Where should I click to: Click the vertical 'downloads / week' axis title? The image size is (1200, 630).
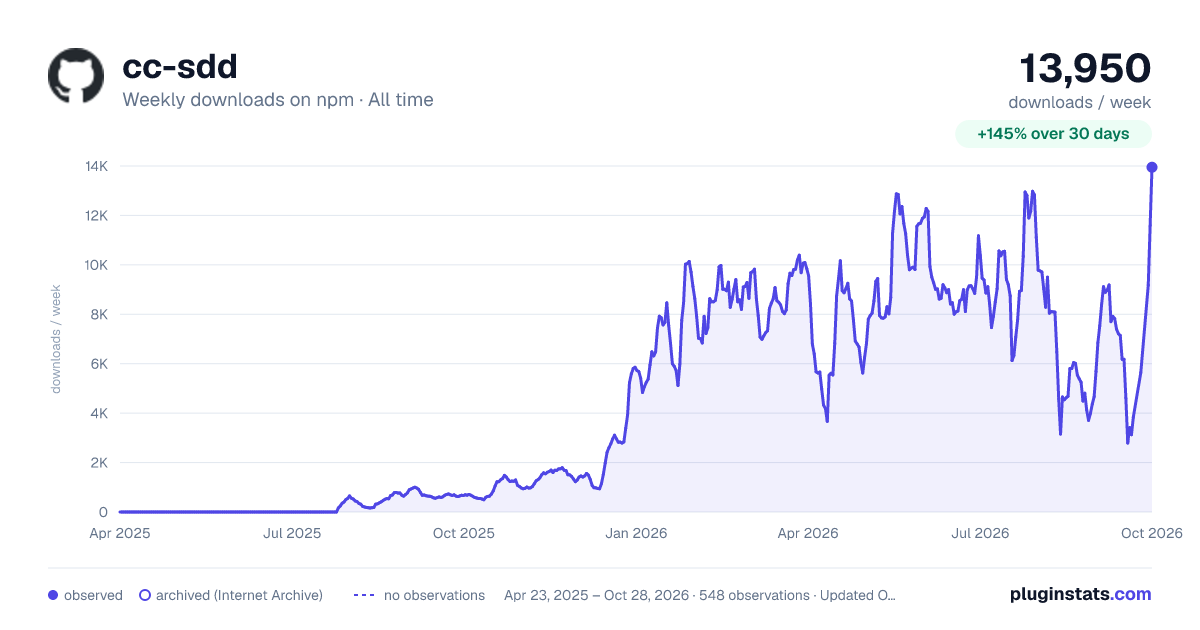point(56,339)
